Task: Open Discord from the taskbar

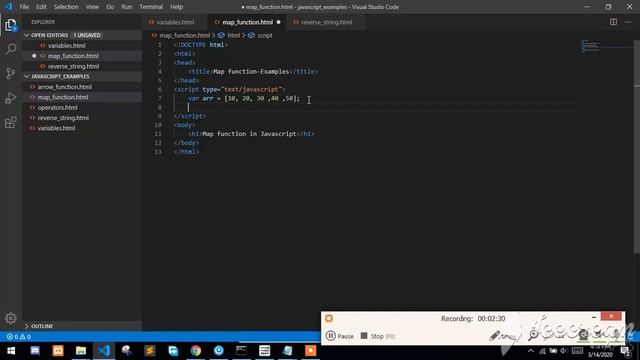Action: pos(35,351)
